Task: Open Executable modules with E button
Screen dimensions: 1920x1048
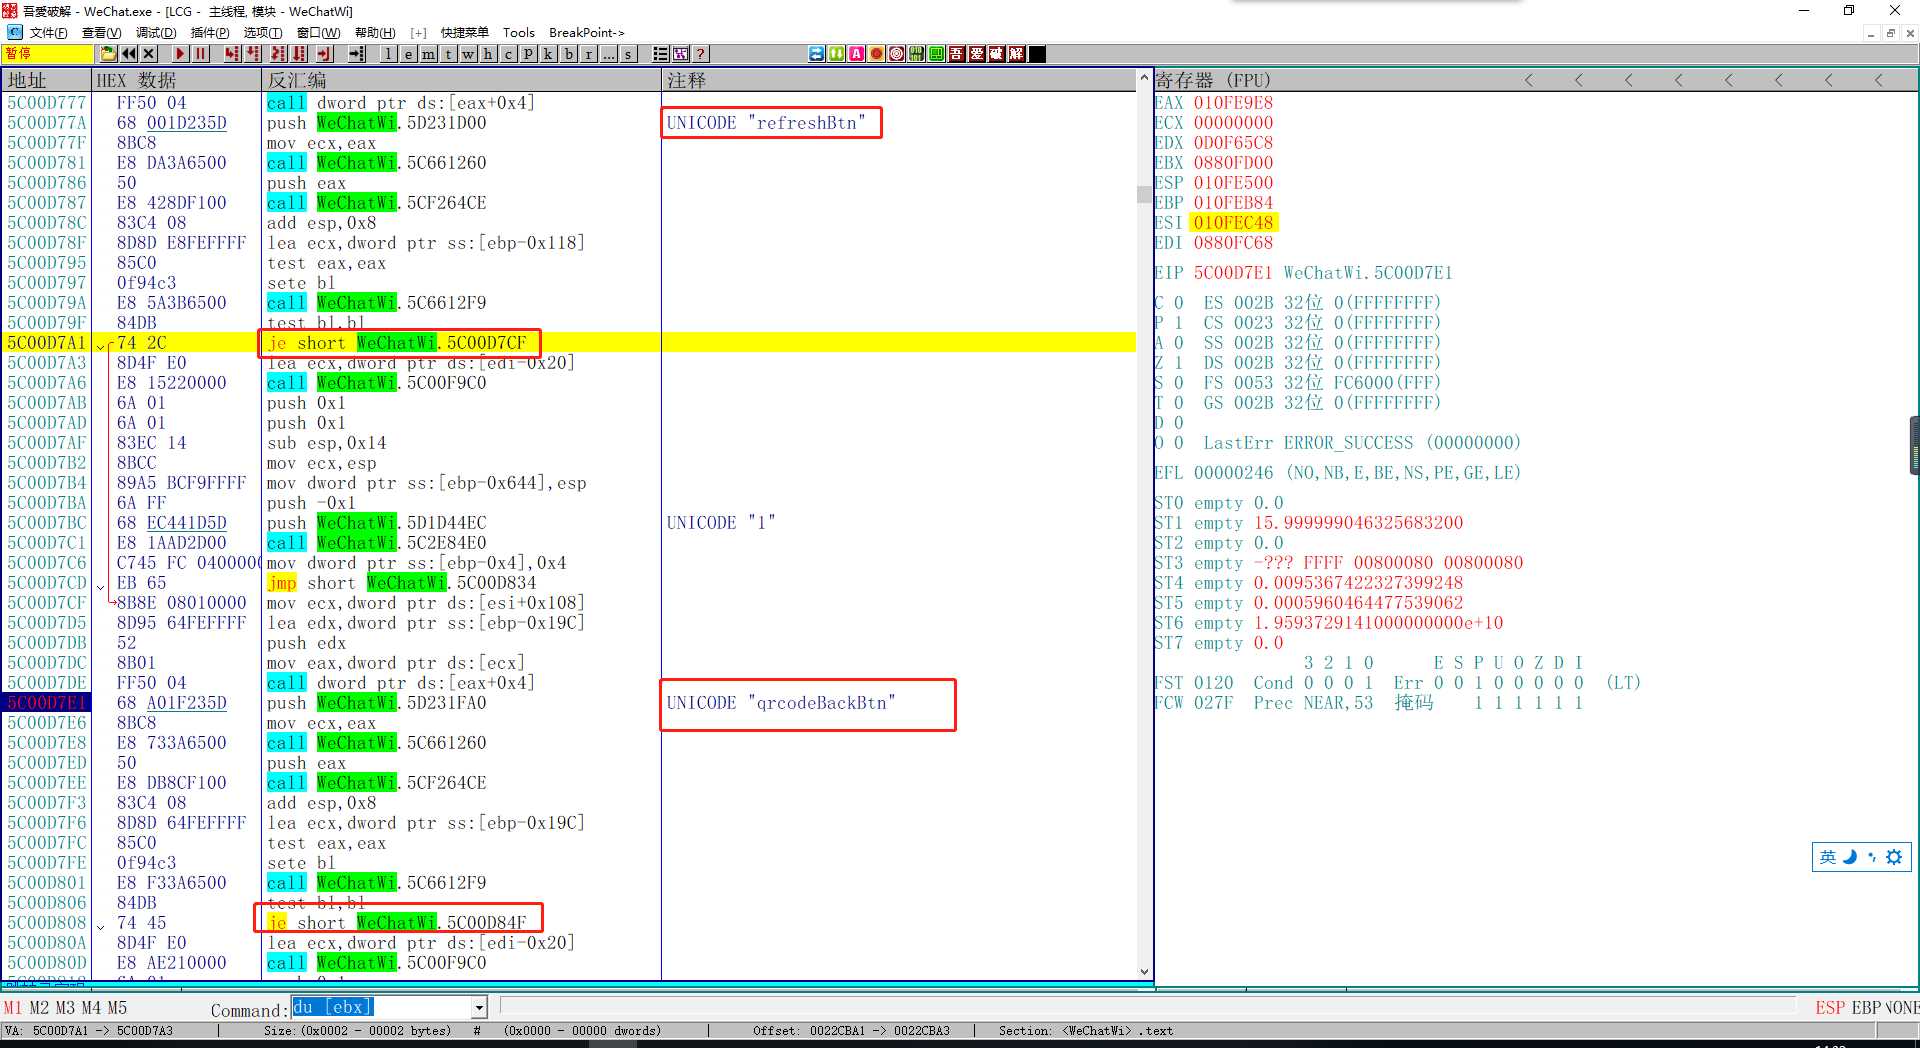Action: click(x=408, y=54)
